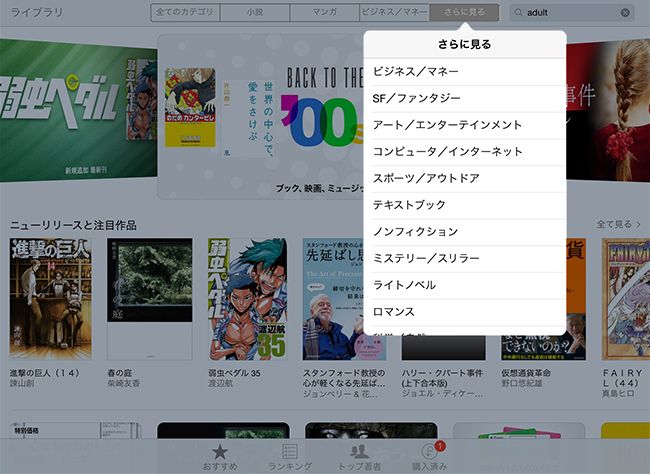Open the Back to the '00s banner
650x474 pixels.
(x=260, y=117)
